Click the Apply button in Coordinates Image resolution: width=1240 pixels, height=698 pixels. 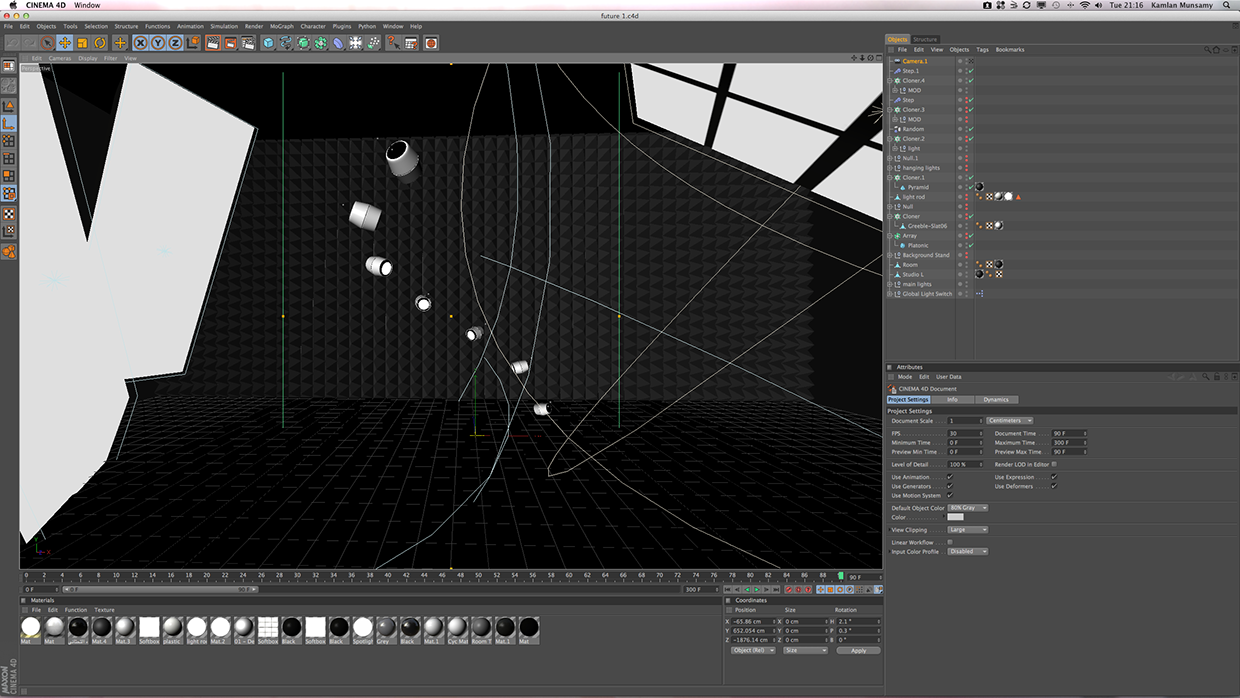coord(858,650)
